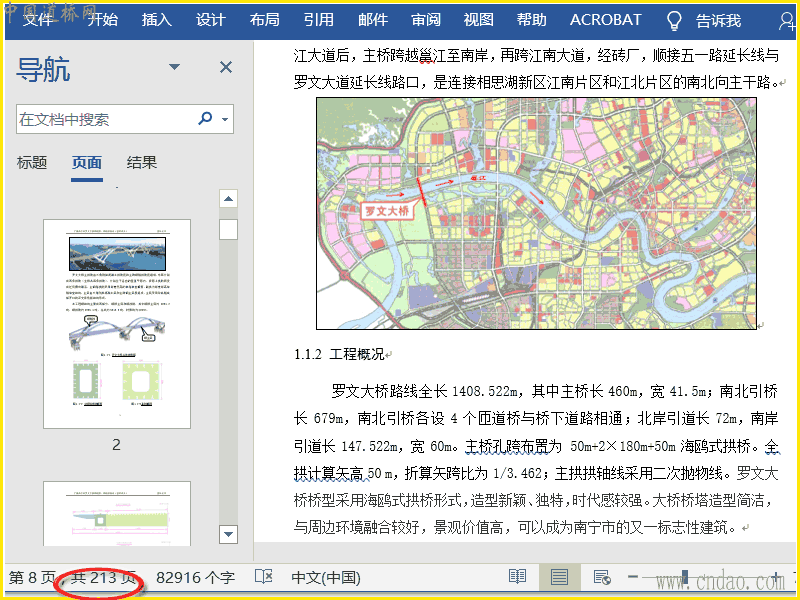Click the zoom out minus button
The height and width of the screenshot is (600, 800).
[x=633, y=577]
